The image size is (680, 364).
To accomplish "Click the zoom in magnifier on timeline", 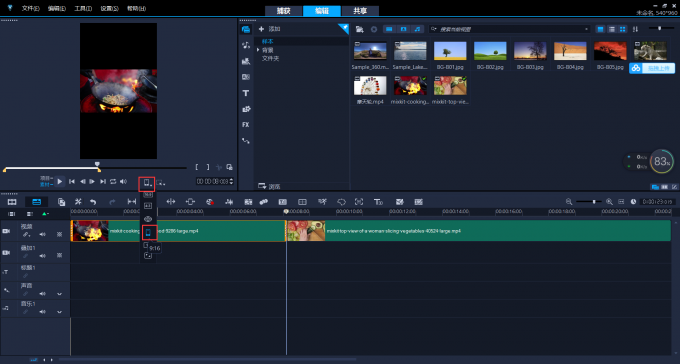I will 609,202.
